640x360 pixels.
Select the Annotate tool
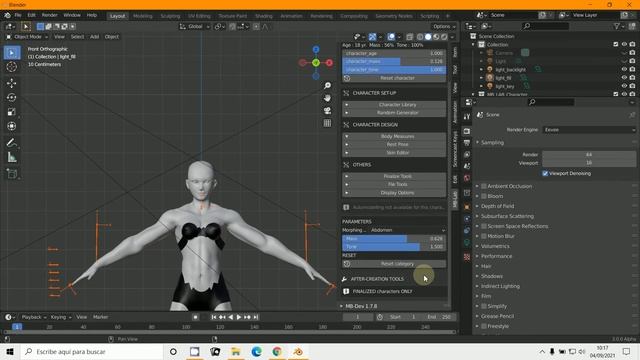click(x=11, y=143)
